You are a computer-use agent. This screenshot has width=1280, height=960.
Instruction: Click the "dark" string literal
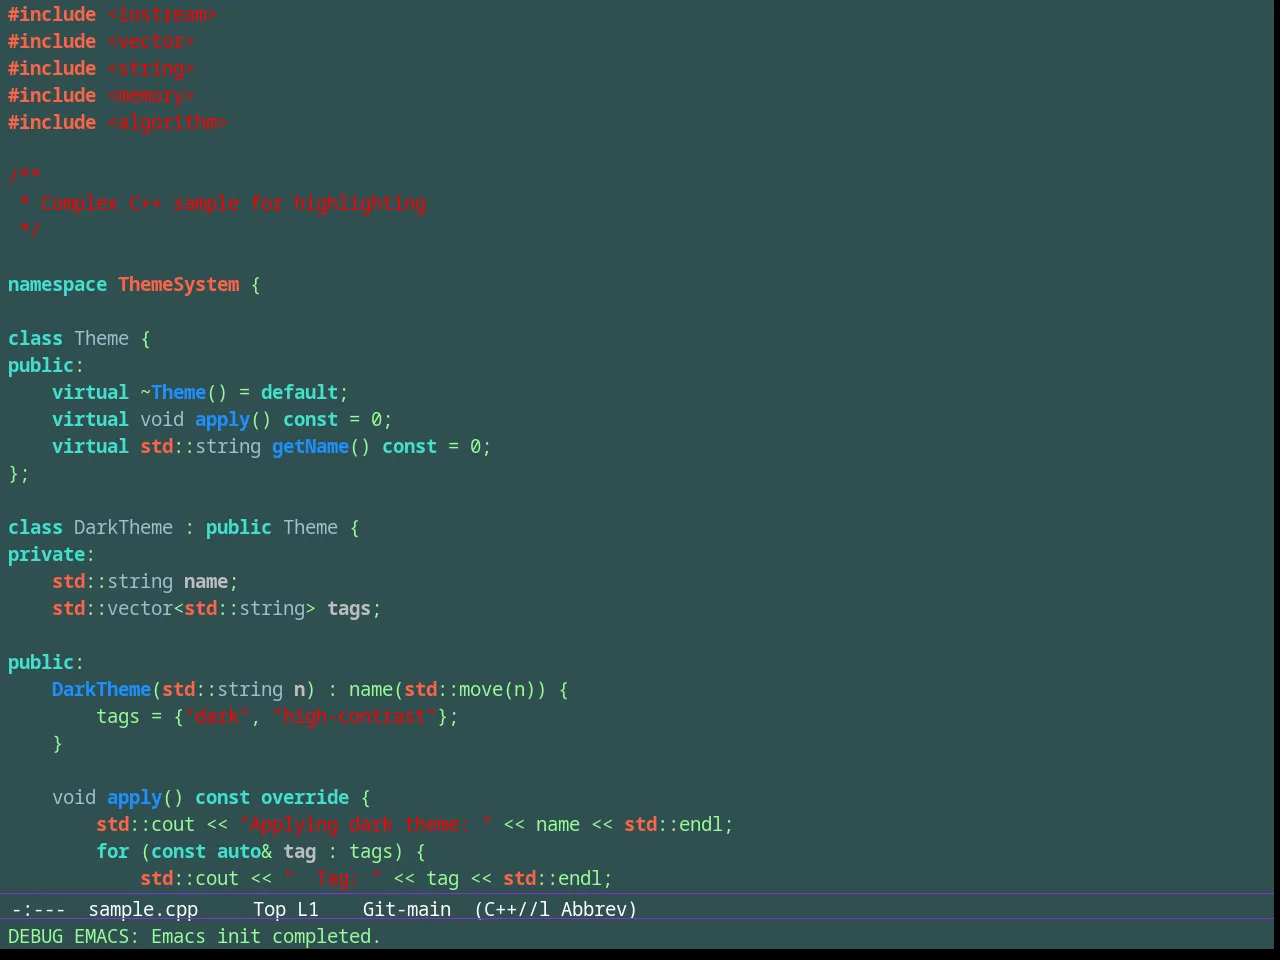[x=217, y=716]
